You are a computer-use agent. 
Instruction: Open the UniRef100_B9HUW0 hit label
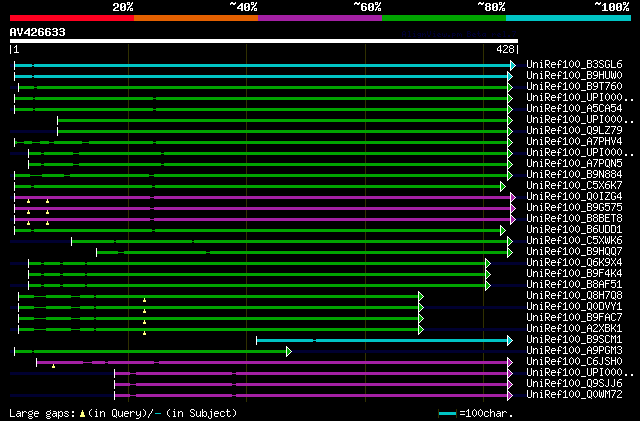pyautogui.click(x=574, y=76)
